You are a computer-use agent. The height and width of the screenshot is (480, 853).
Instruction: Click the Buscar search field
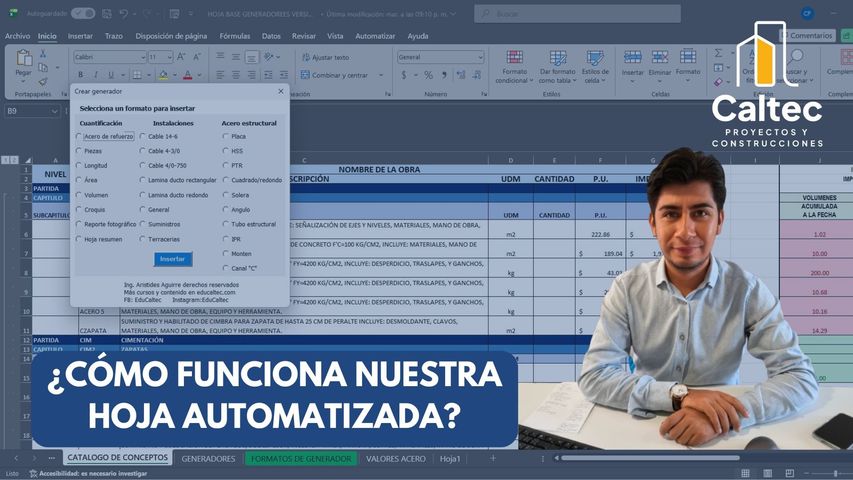pyautogui.click(x=578, y=14)
